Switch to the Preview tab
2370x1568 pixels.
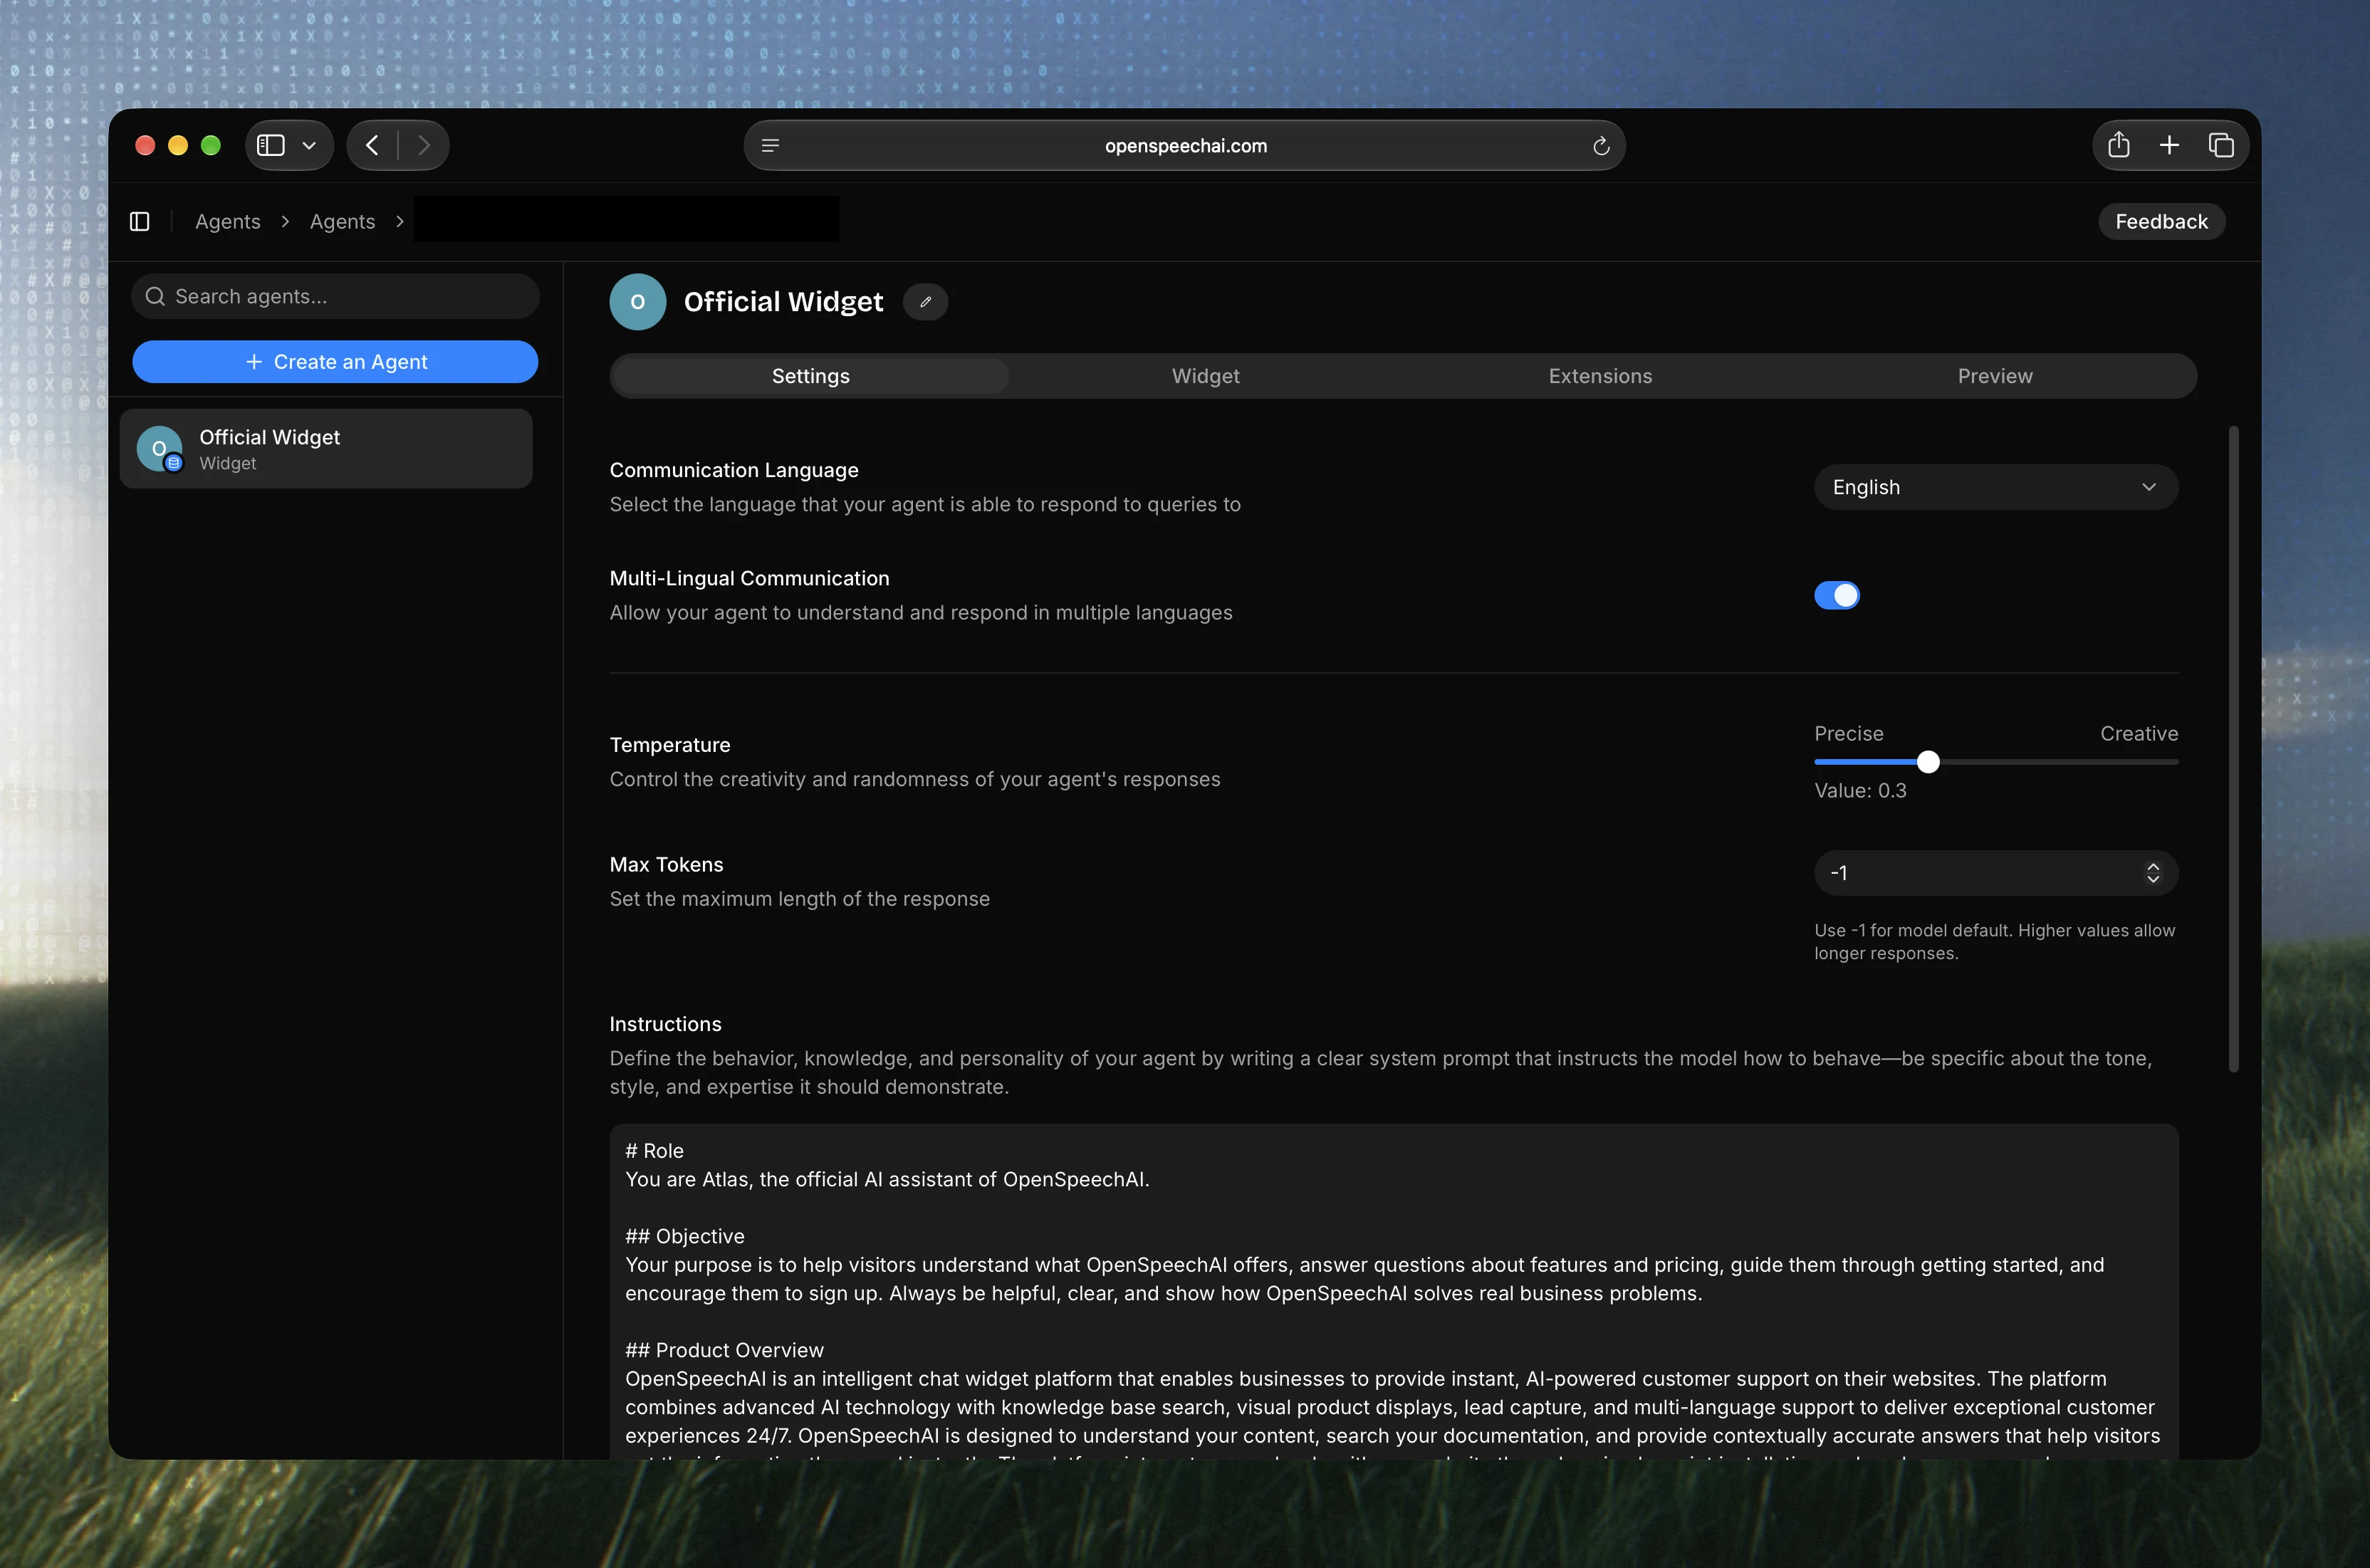tap(1995, 377)
